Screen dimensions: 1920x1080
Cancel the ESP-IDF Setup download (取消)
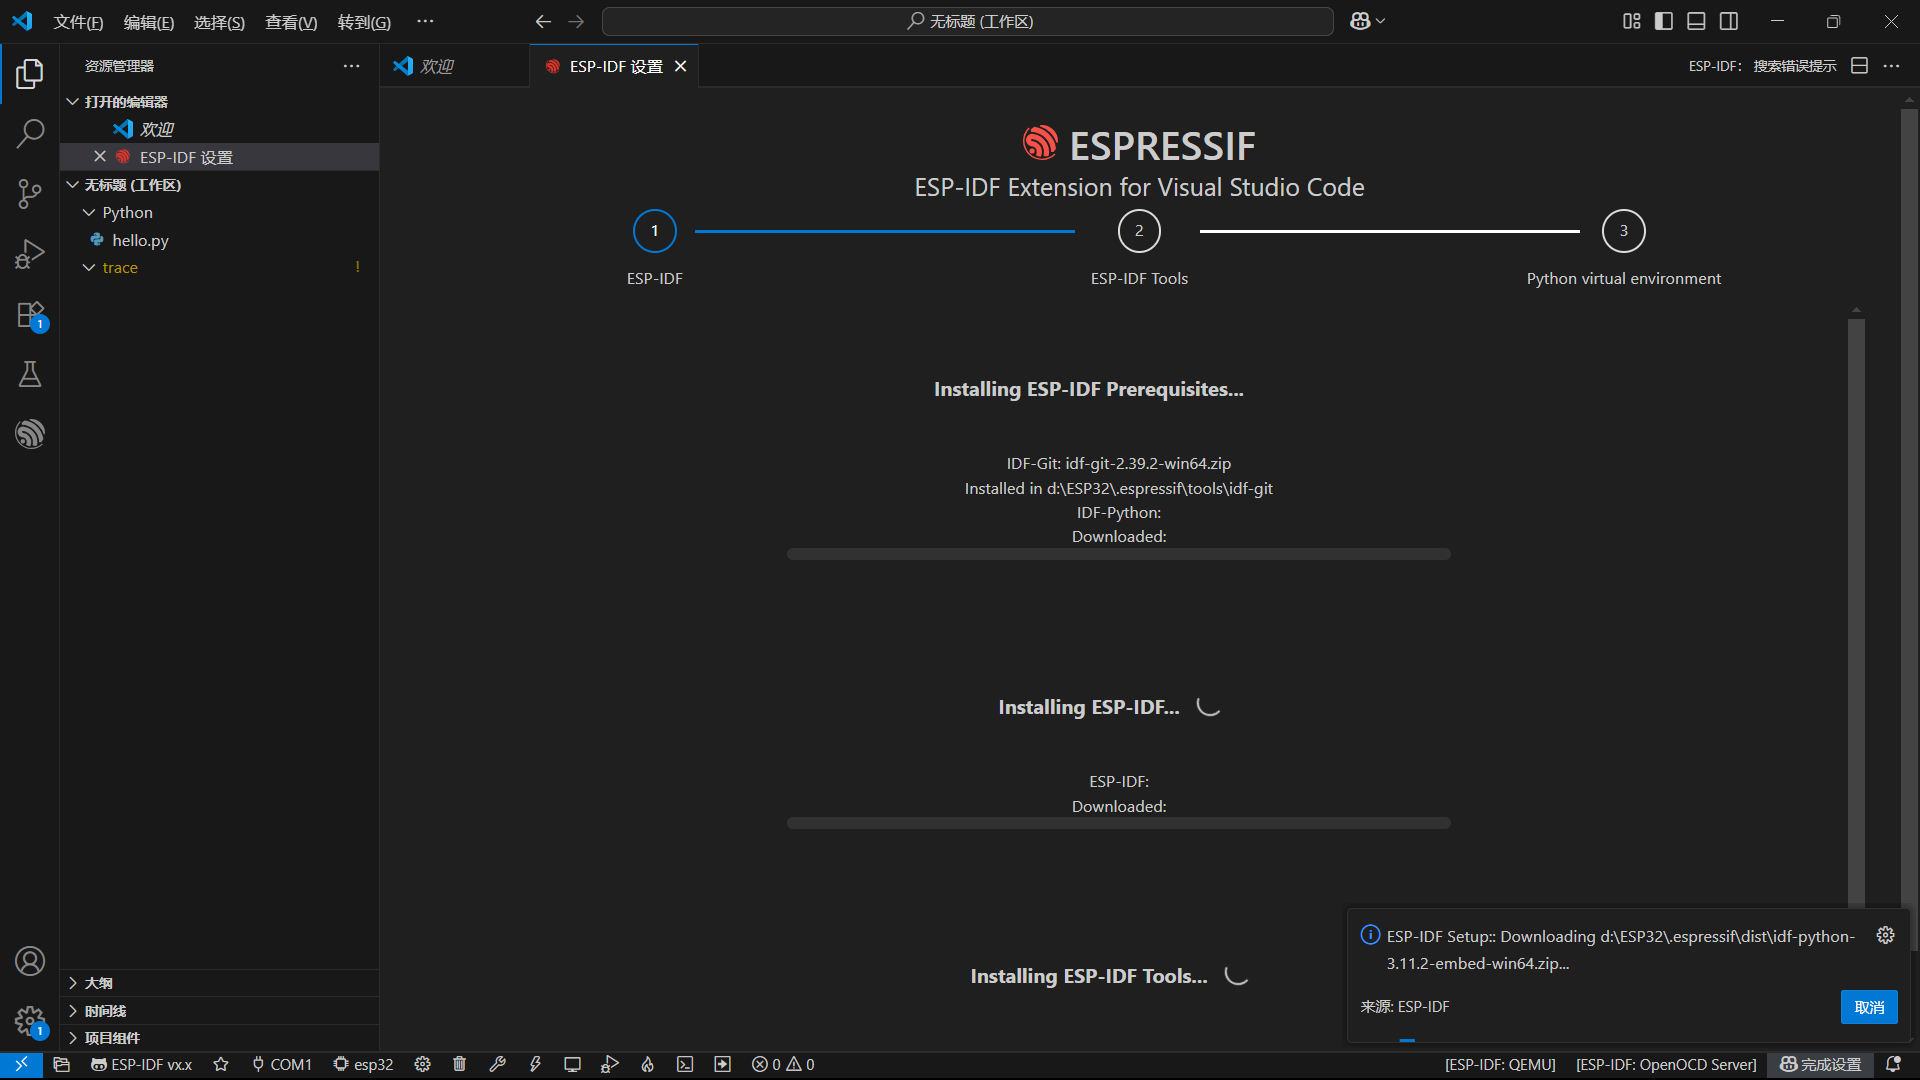click(1869, 1007)
